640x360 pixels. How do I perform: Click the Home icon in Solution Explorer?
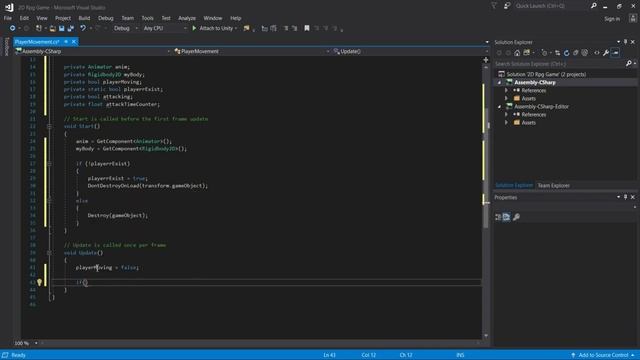click(x=517, y=53)
